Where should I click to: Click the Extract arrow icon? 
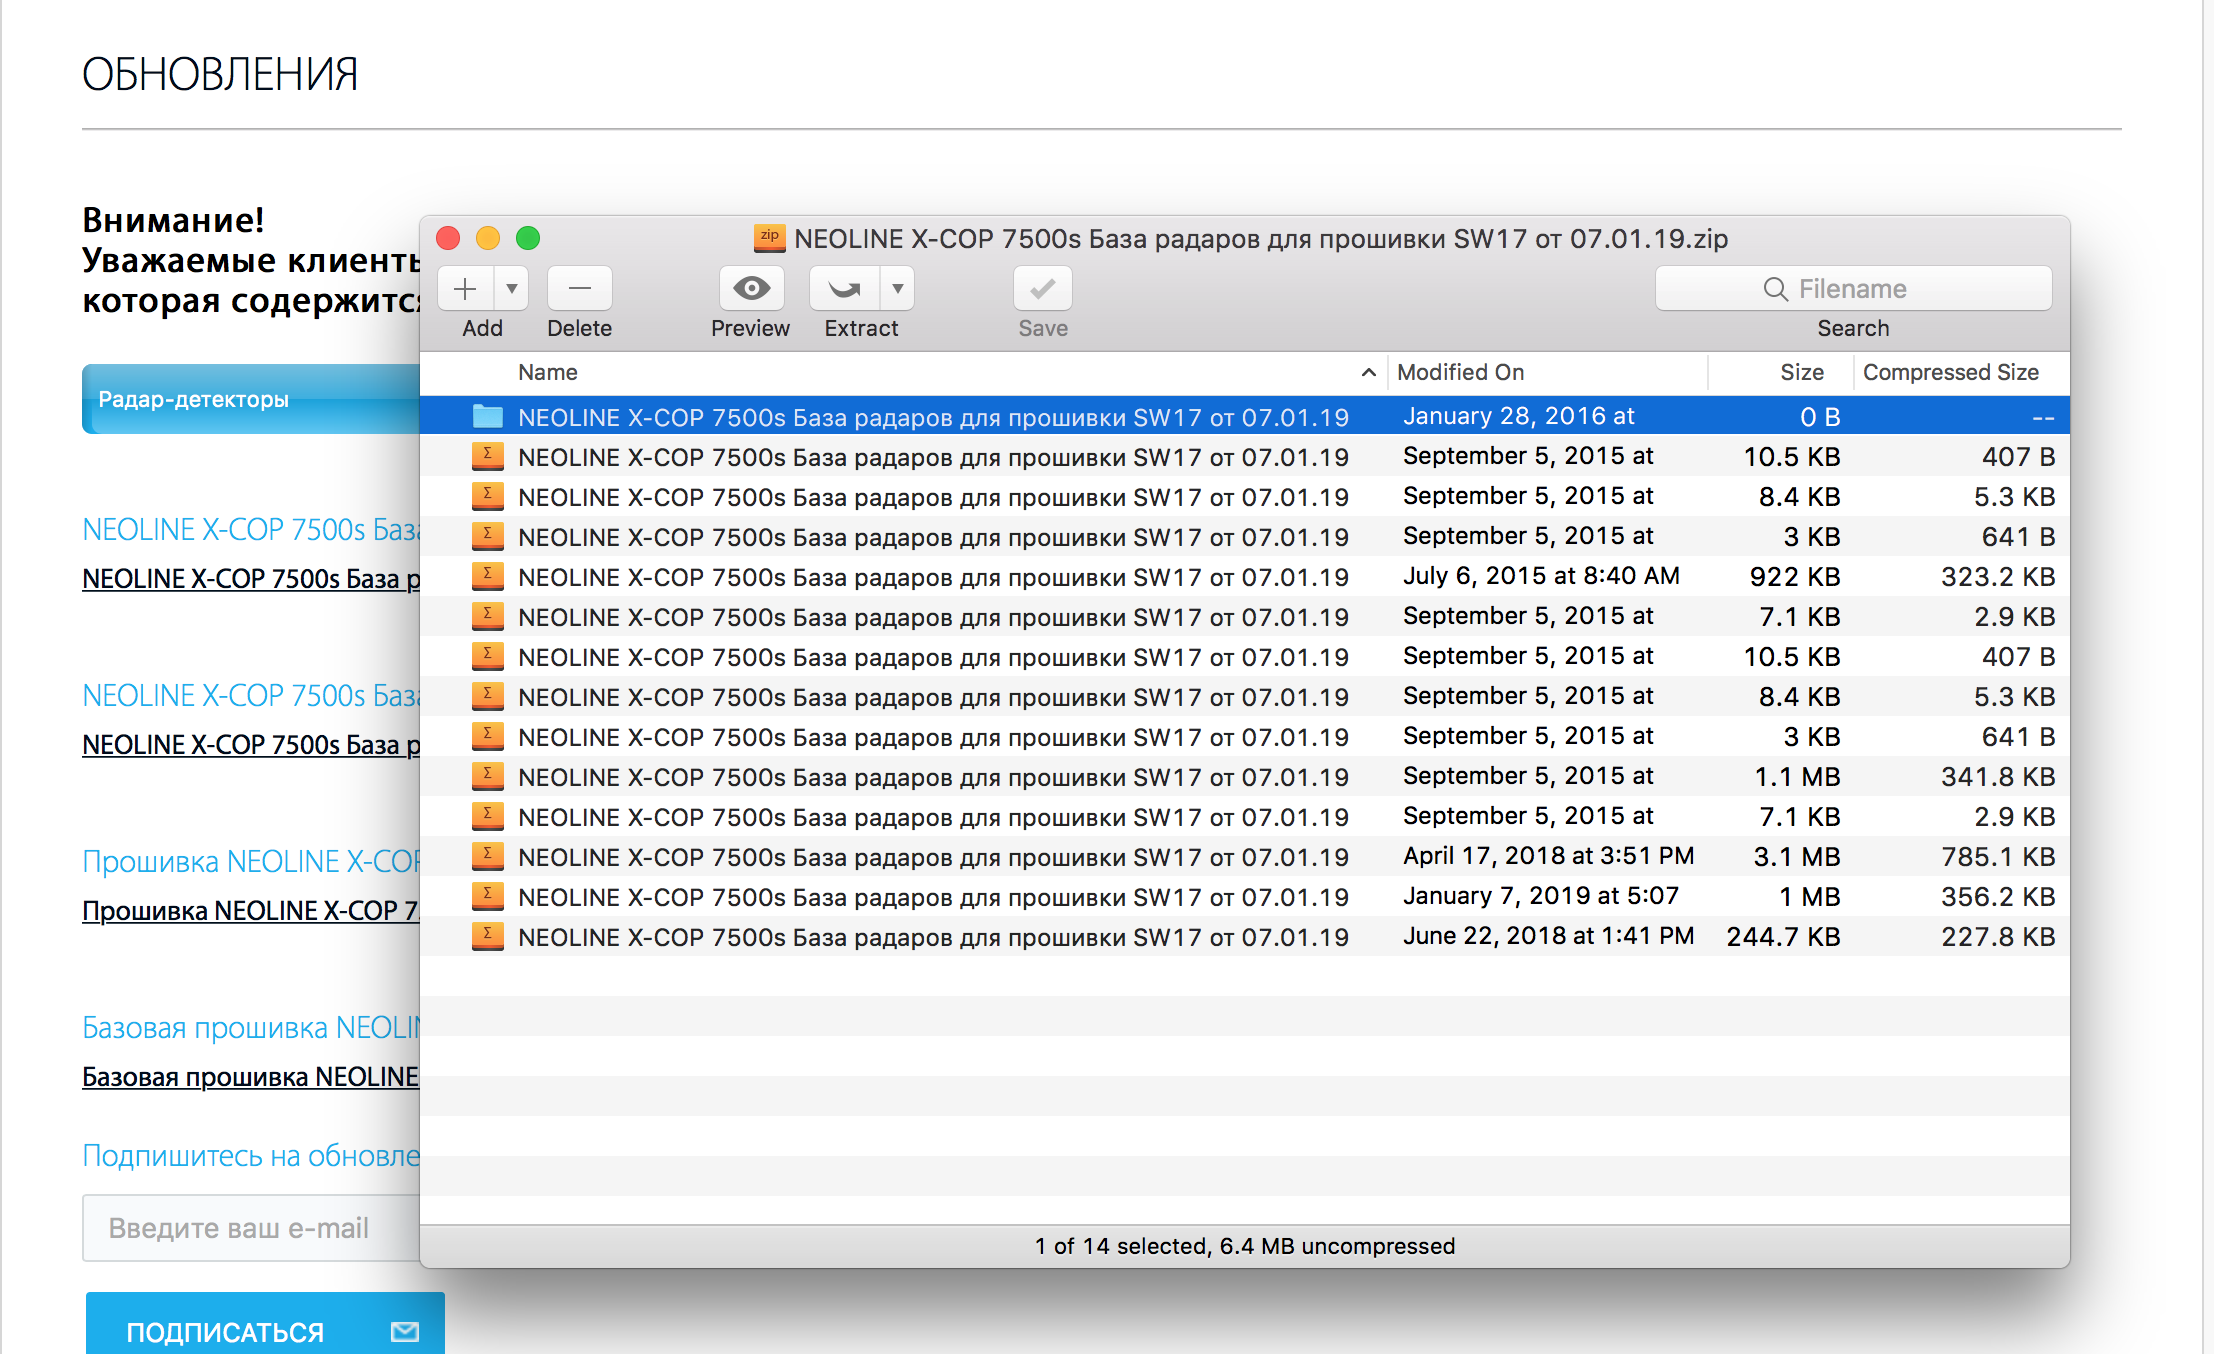845,289
